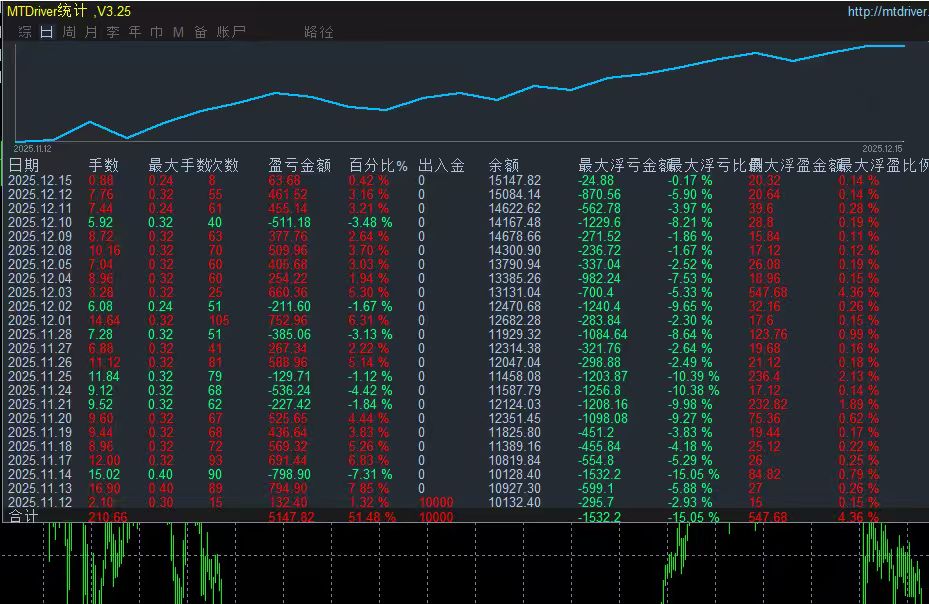Click the floating profit value 123.76
Viewport: 929px width, 604px height.
click(x=768, y=334)
